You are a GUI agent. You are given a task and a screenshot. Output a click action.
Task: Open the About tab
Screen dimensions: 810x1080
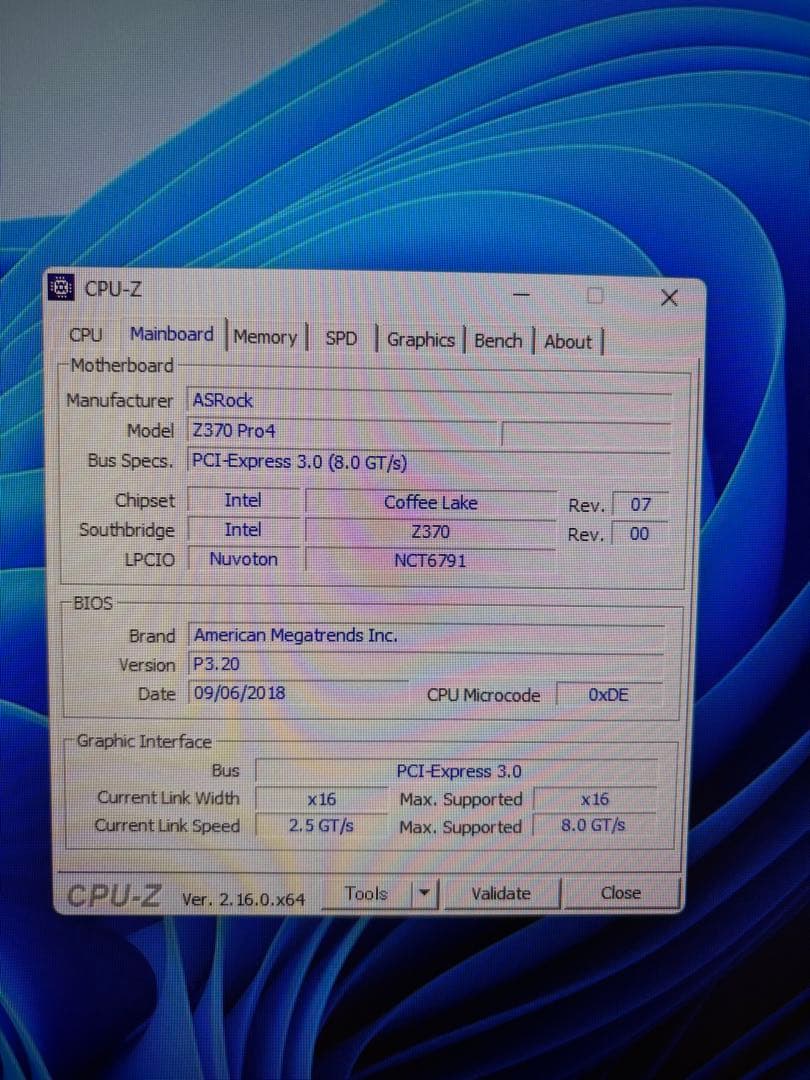tap(566, 342)
